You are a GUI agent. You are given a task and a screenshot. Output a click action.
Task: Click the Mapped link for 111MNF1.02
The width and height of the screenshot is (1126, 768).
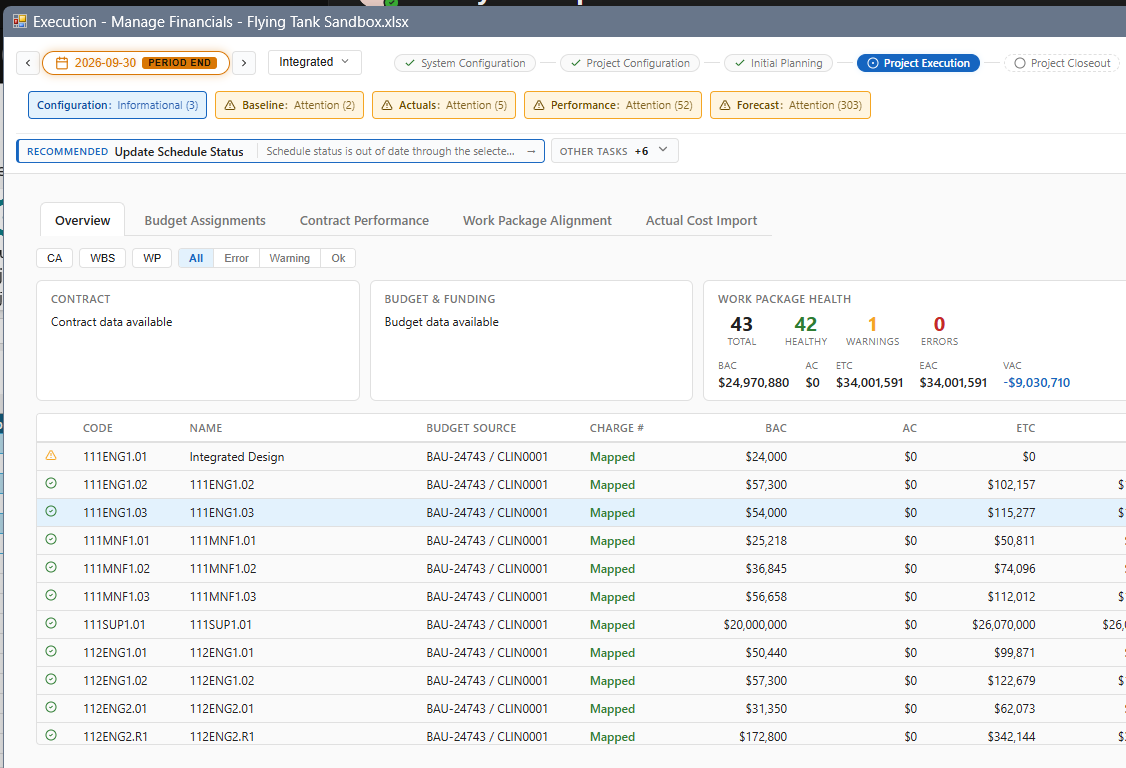tap(613, 569)
